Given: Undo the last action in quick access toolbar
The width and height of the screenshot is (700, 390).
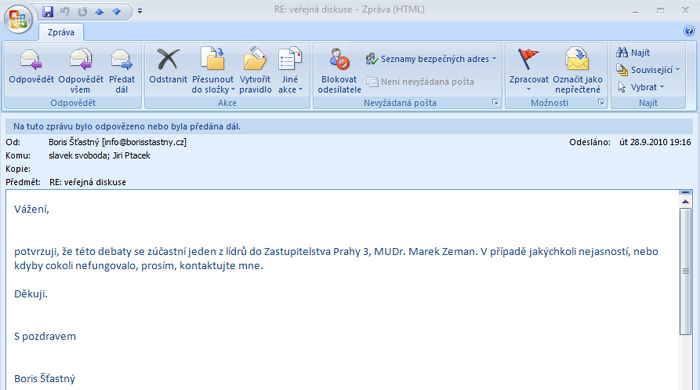Looking at the screenshot, I should tap(65, 11).
